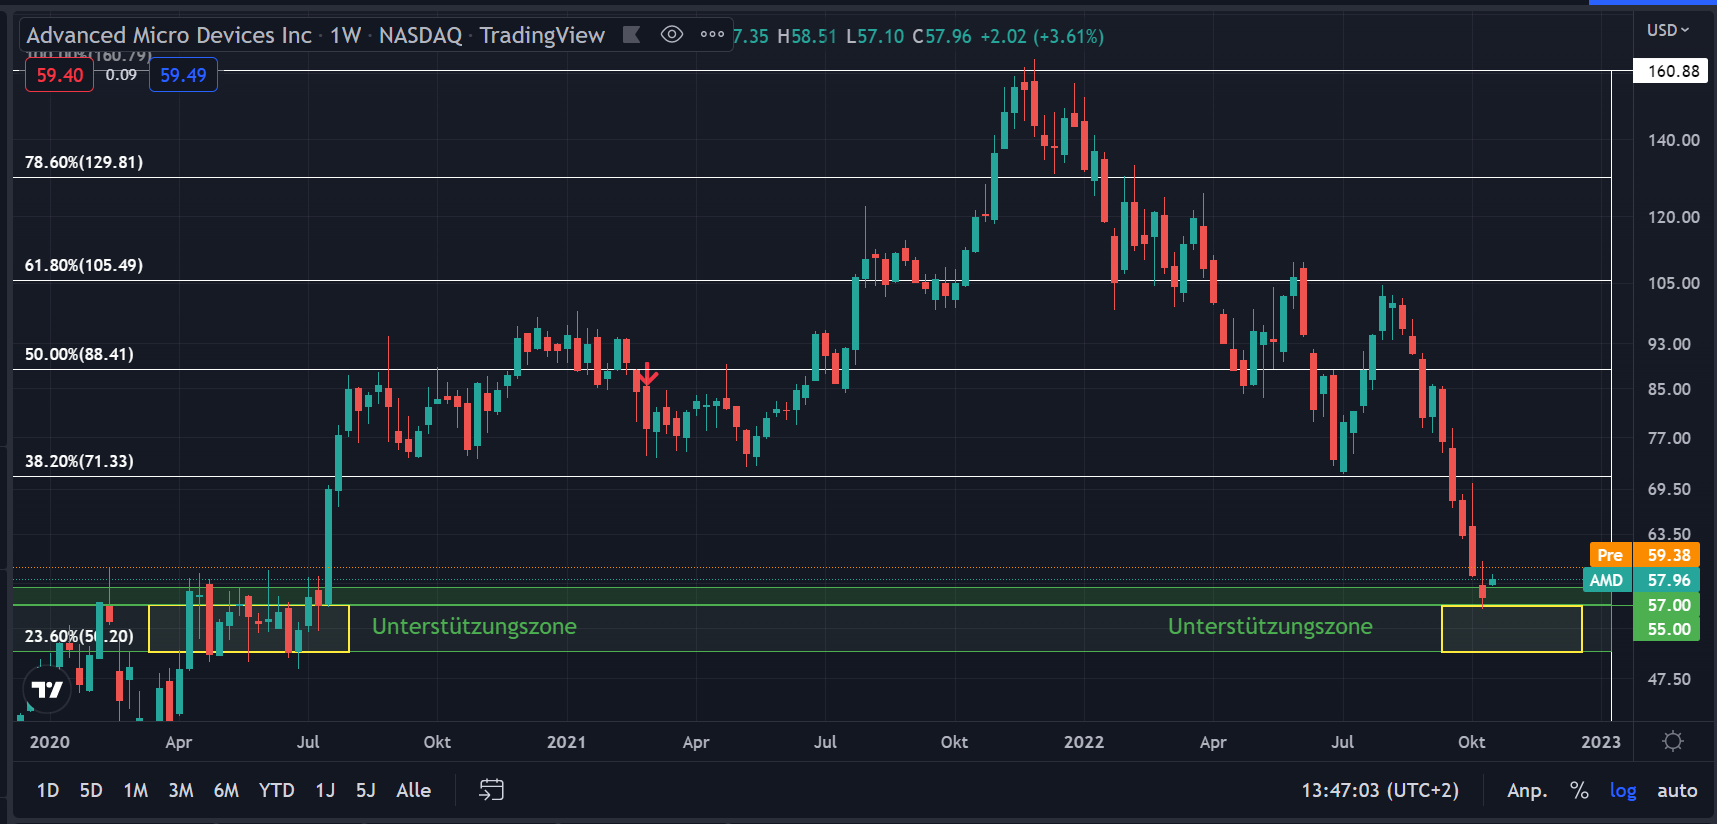This screenshot has height=824, width=1717.
Task: Click the Unterstützungszone label beside the 2022 rectangle
Action: click(1270, 626)
